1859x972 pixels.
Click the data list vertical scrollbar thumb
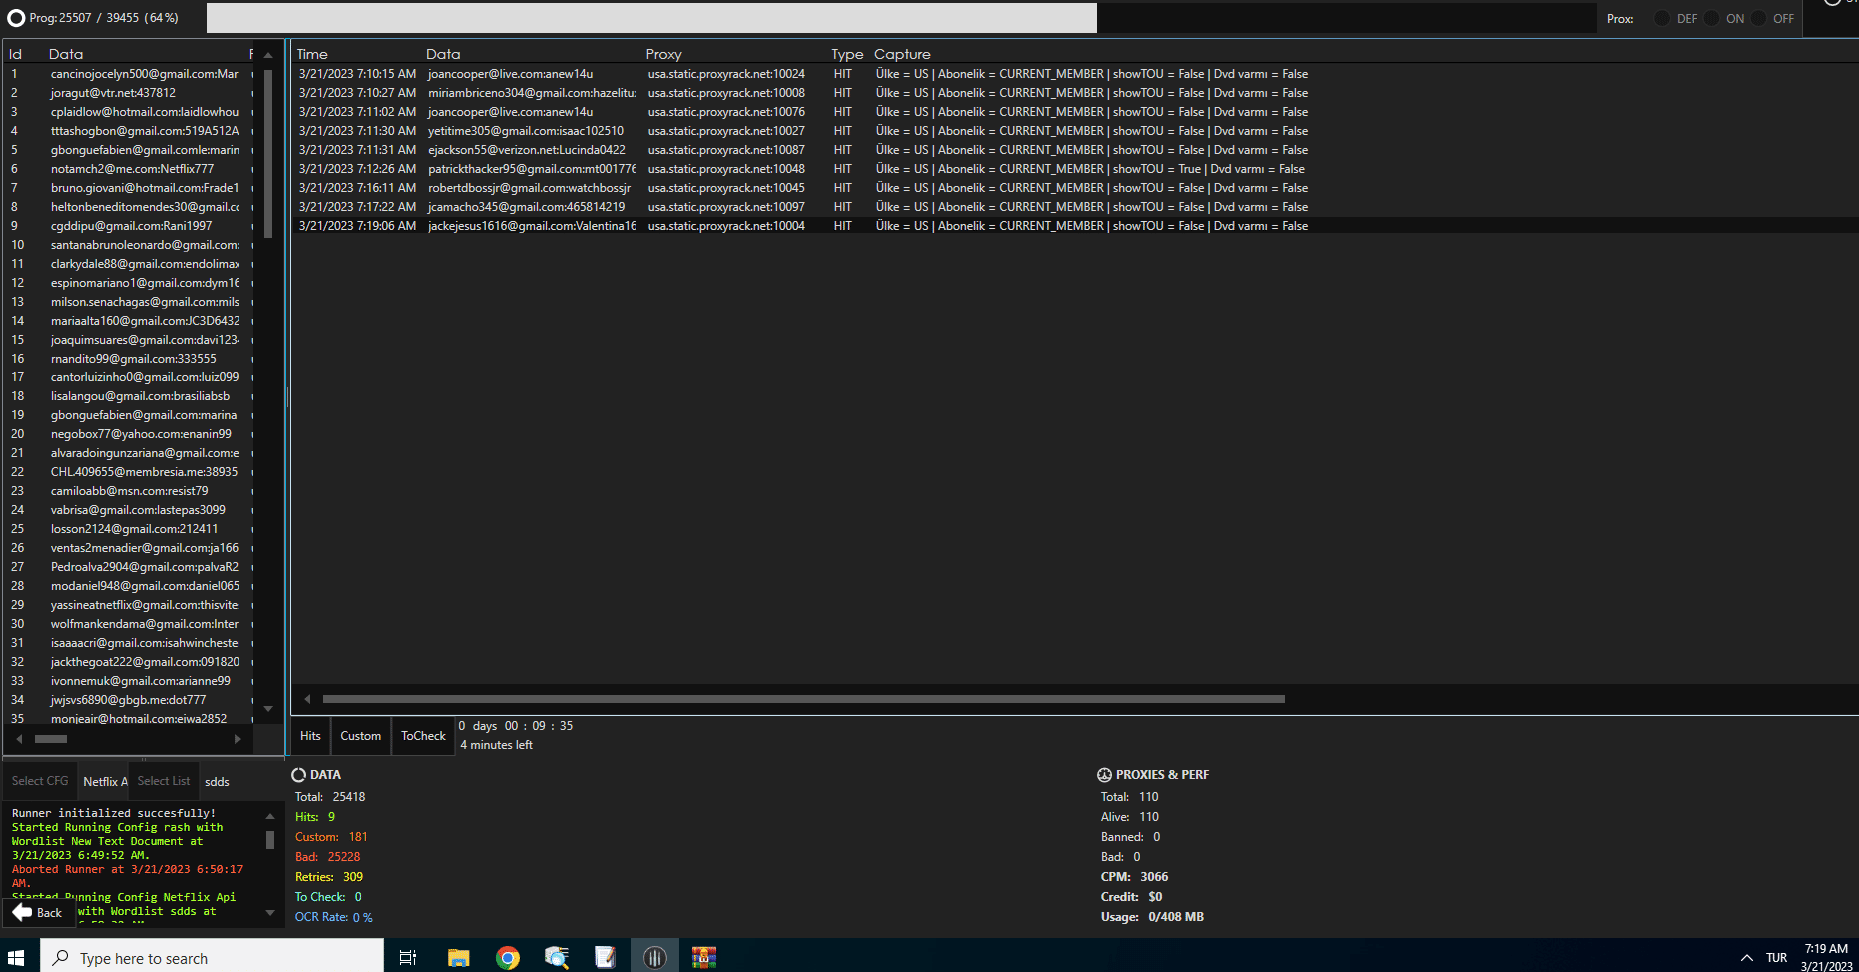click(268, 153)
